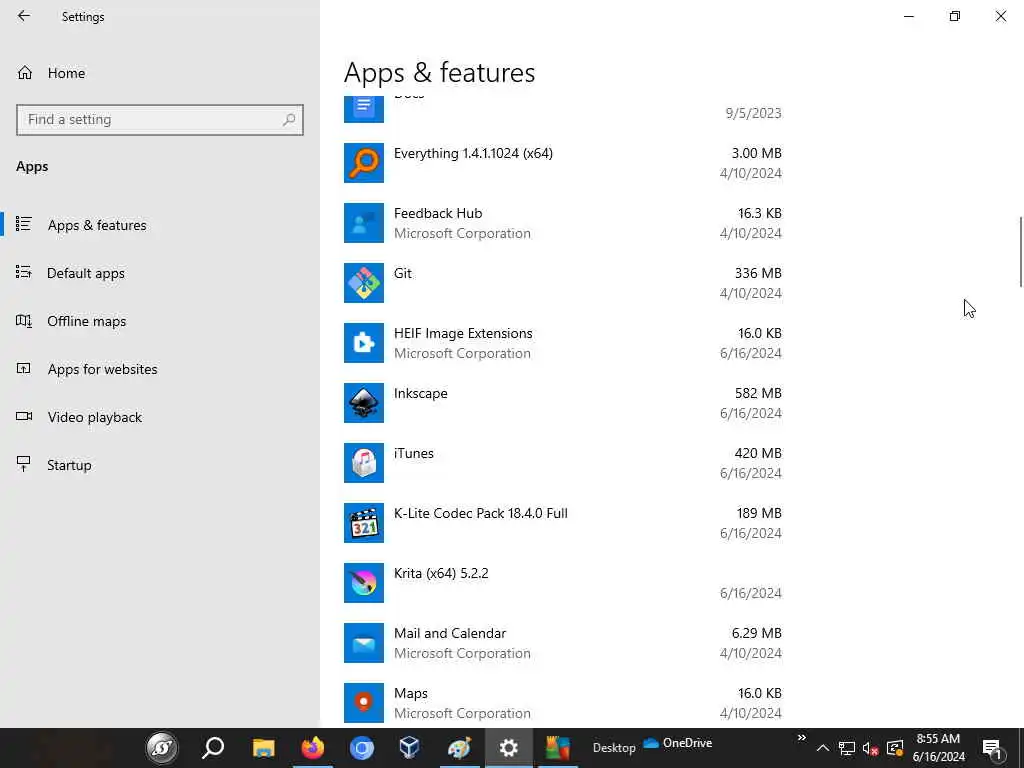Open taskbar search magnifier
Image resolution: width=1024 pixels, height=768 pixels.
point(213,748)
